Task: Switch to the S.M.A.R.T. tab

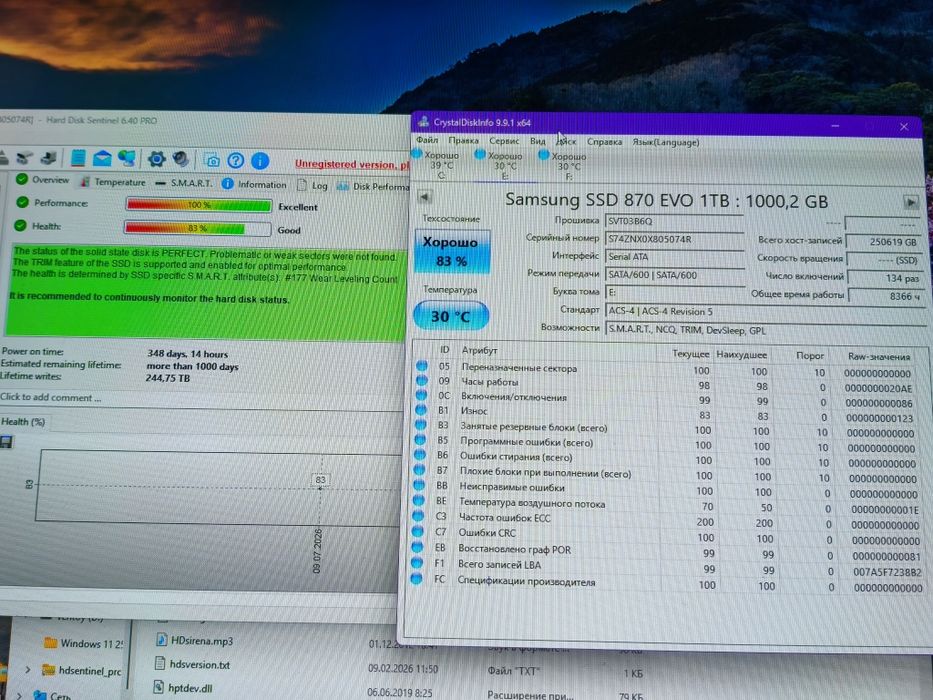Action: (183, 183)
